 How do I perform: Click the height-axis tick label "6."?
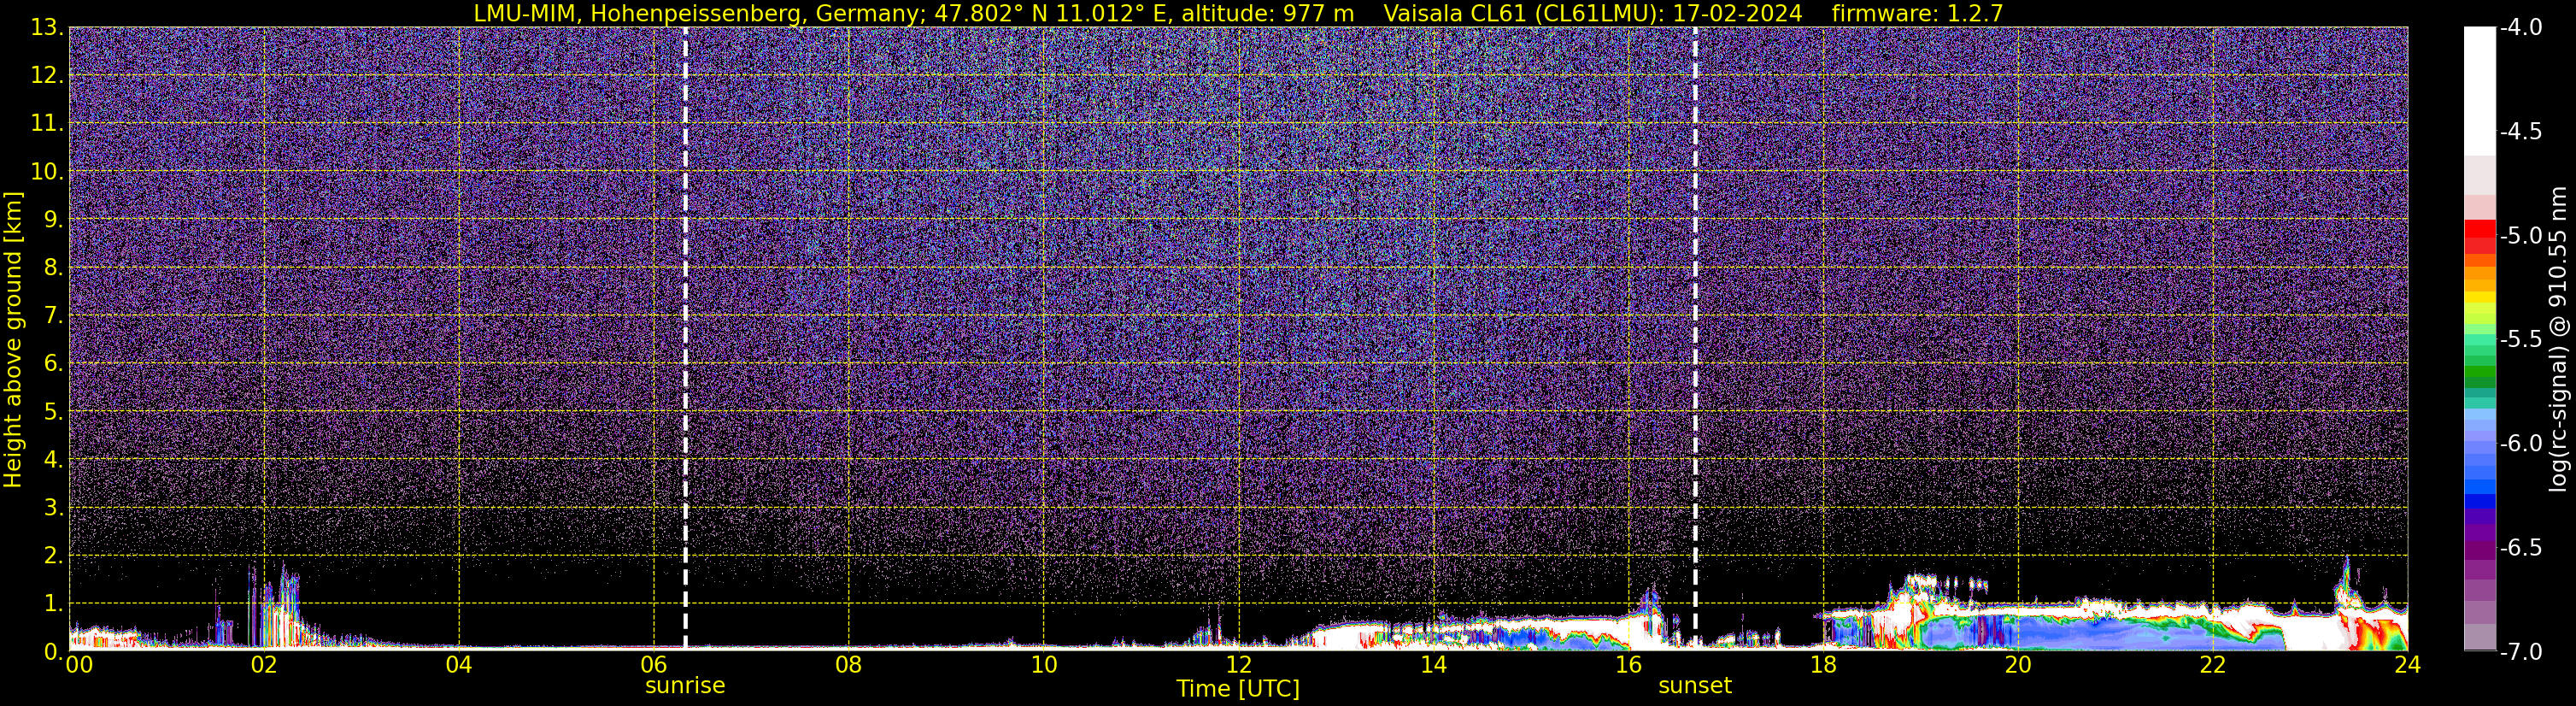(54, 364)
